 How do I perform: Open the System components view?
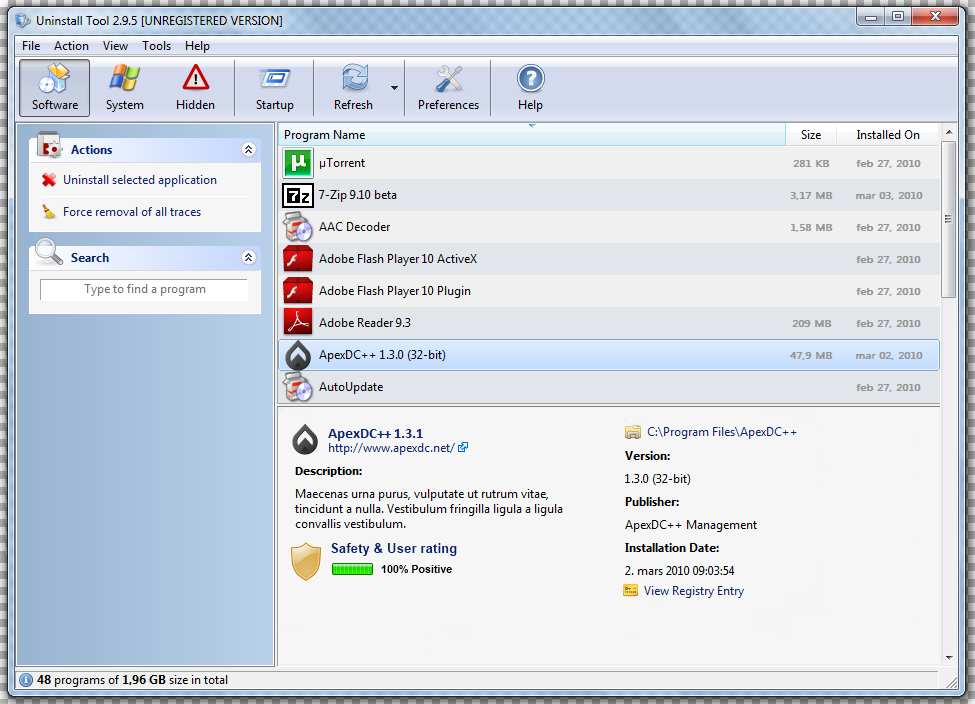pyautogui.click(x=124, y=88)
